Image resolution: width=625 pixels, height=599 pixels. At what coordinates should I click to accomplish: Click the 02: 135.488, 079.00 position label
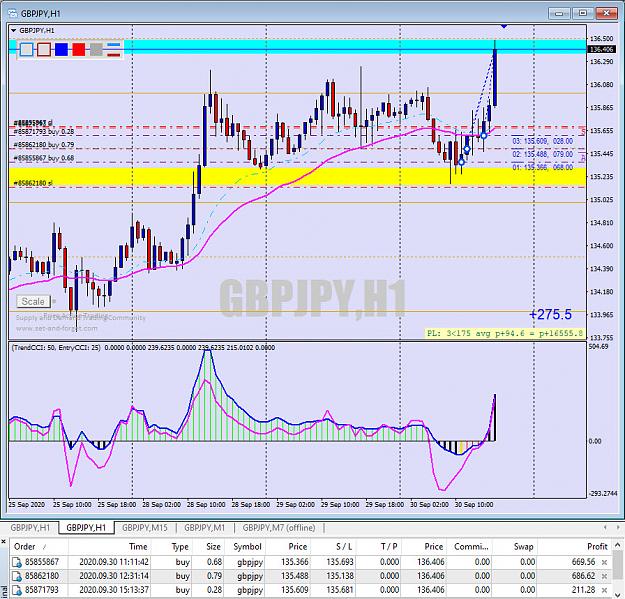(x=542, y=154)
